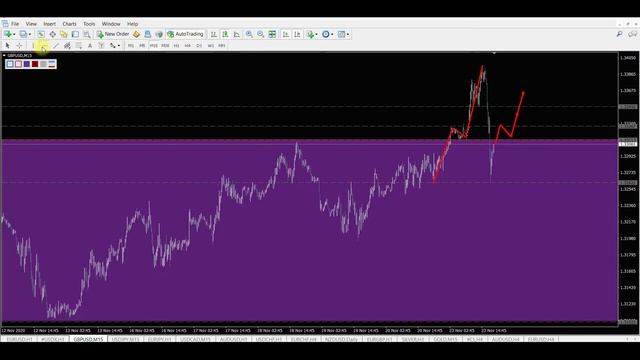This screenshot has width=640, height=360.
Task: Toggle AutoTrading on or off
Action: click(x=185, y=34)
